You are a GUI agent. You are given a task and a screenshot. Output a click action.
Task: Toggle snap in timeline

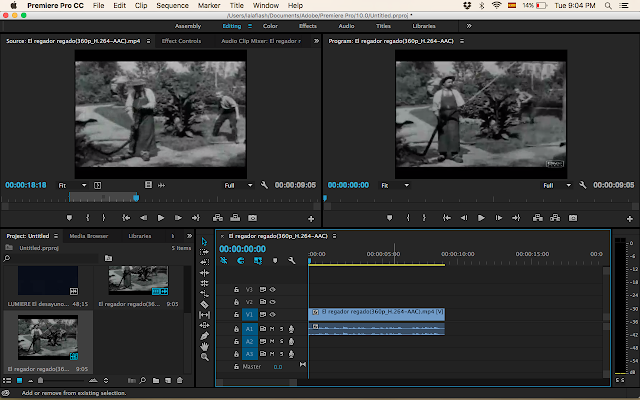pyautogui.click(x=241, y=260)
